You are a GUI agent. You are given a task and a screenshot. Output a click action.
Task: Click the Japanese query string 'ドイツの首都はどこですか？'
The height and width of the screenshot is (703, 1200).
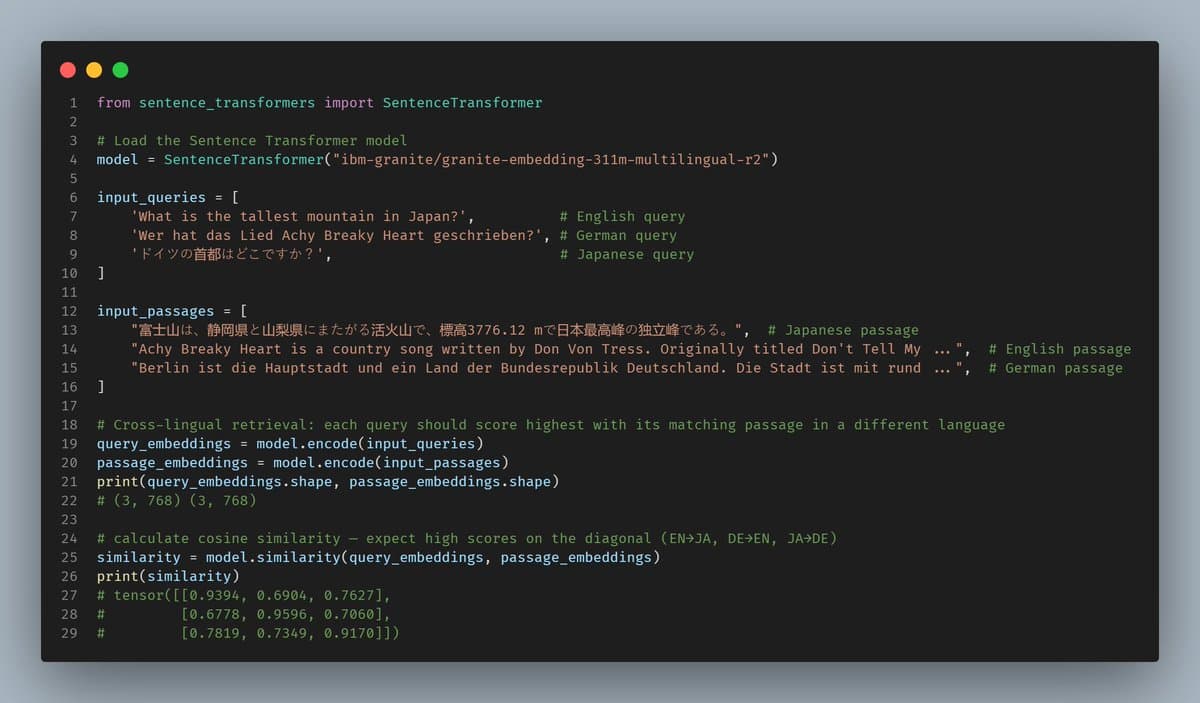click(x=227, y=254)
